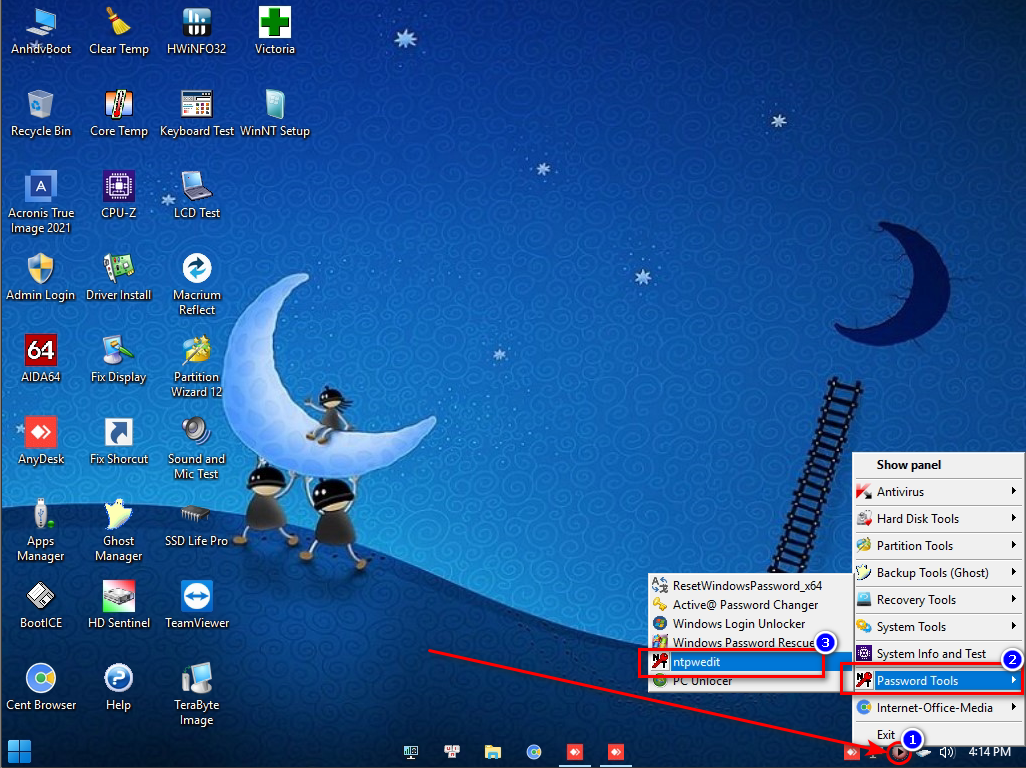Switch to the second AnyDesk taskbar window
The image size is (1026, 768).
(616, 752)
